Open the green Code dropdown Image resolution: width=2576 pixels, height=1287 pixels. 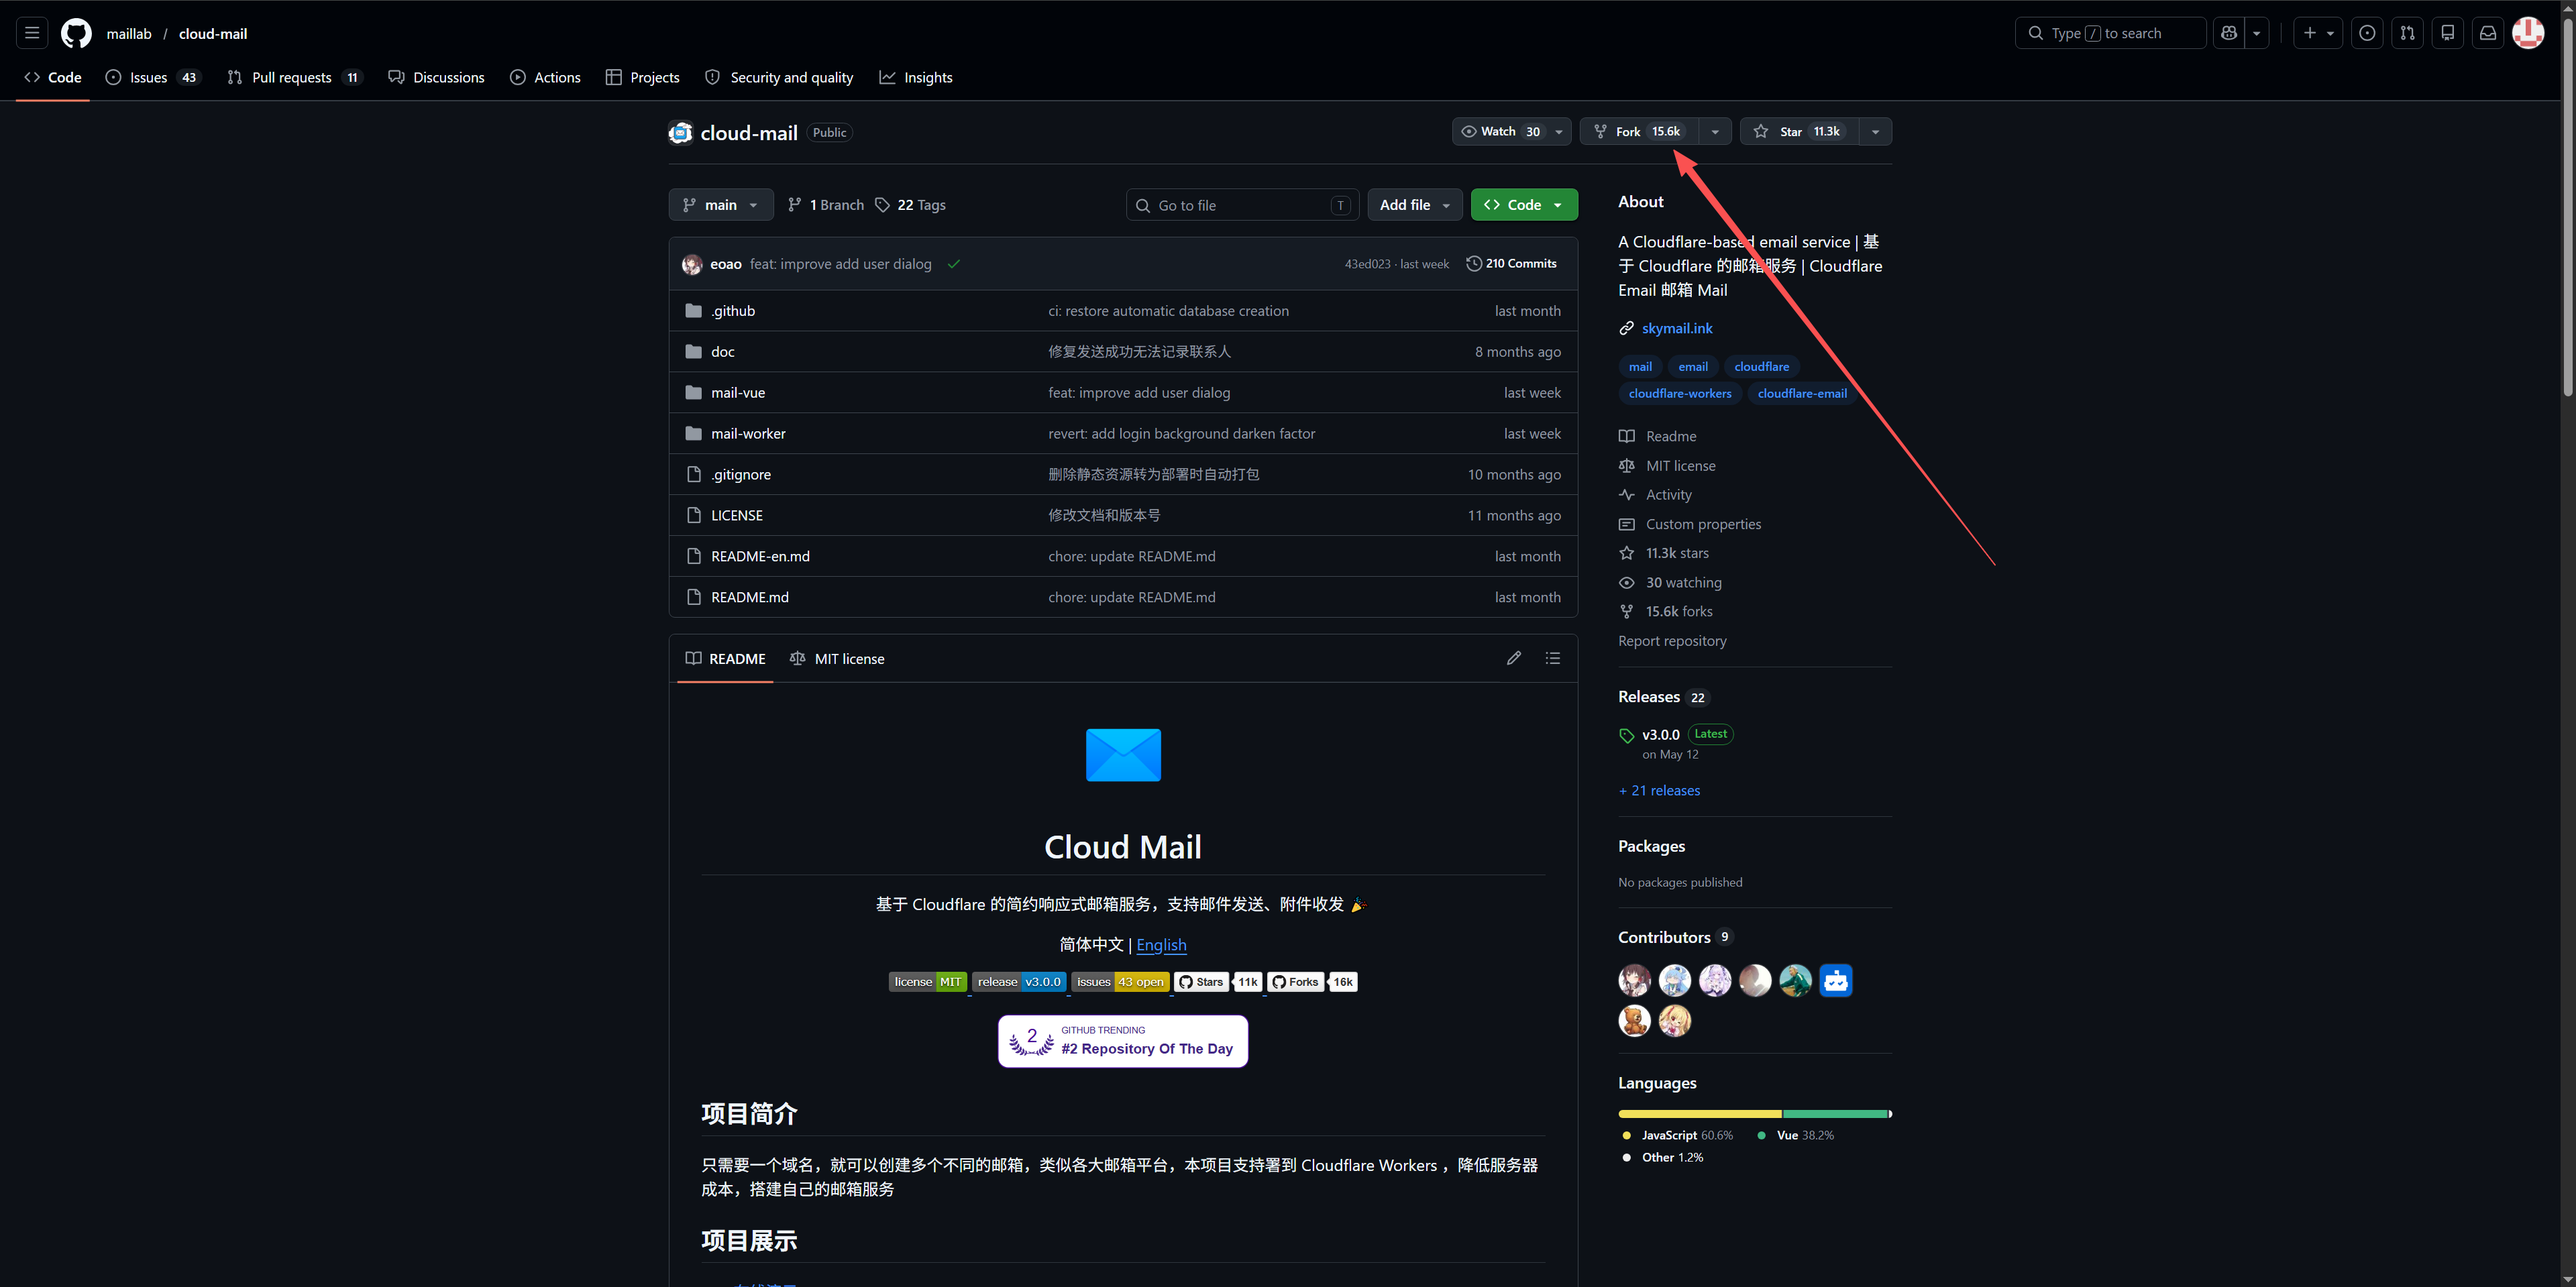click(x=1524, y=205)
